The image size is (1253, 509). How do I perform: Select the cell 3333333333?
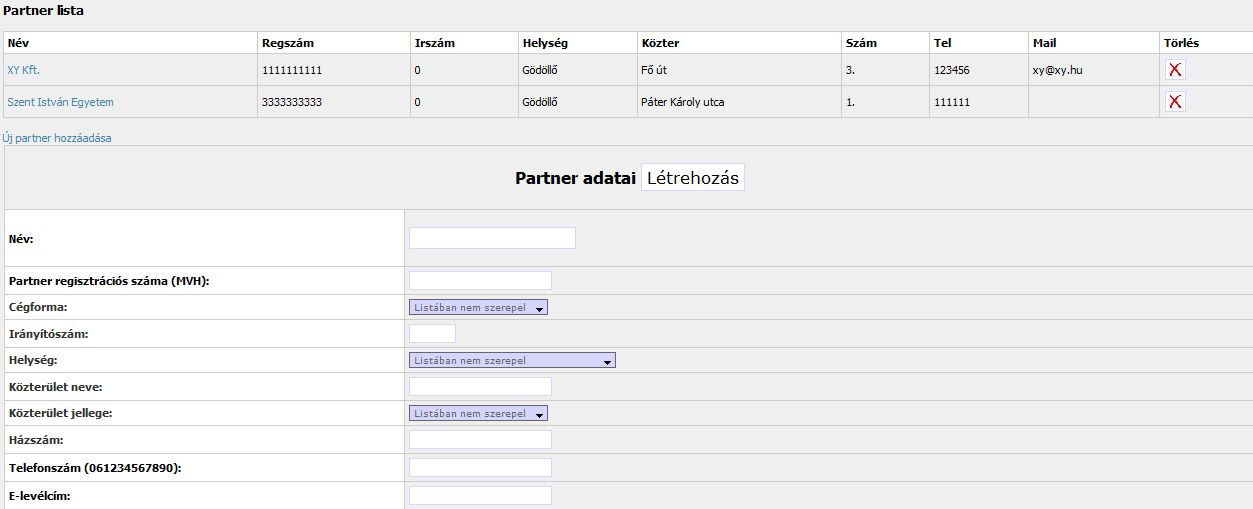pos(334,102)
